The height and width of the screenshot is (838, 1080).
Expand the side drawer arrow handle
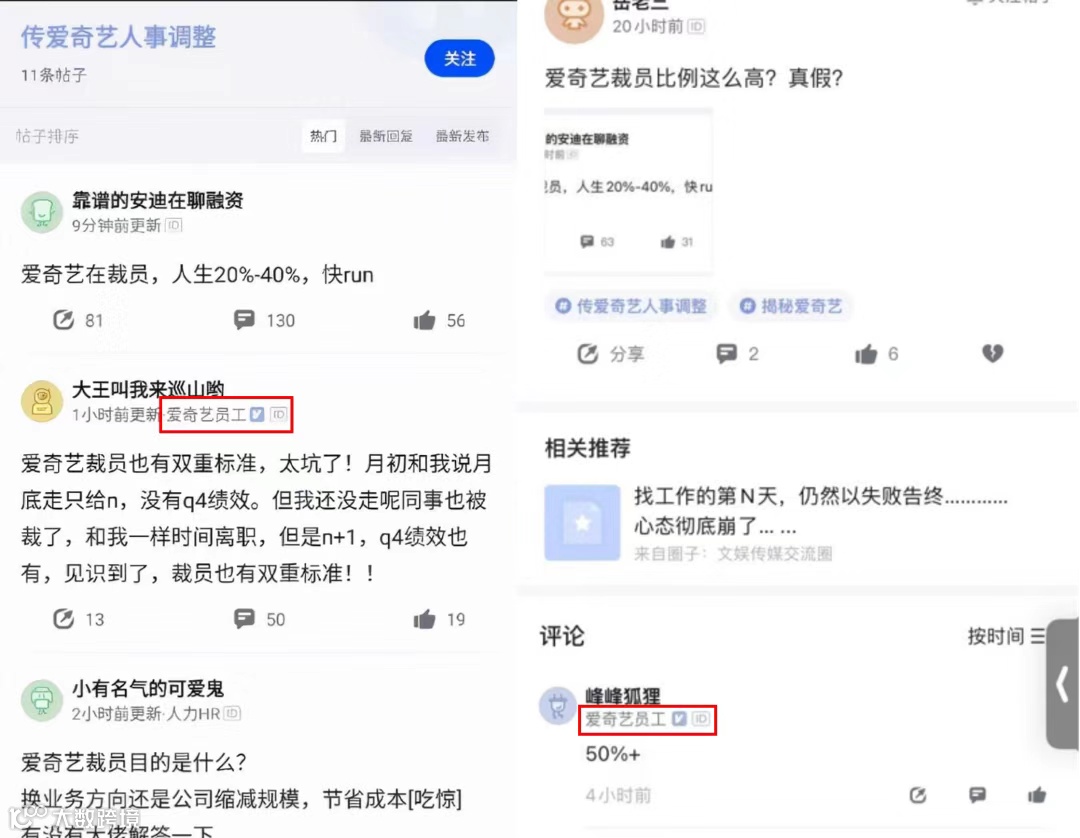tap(1063, 683)
